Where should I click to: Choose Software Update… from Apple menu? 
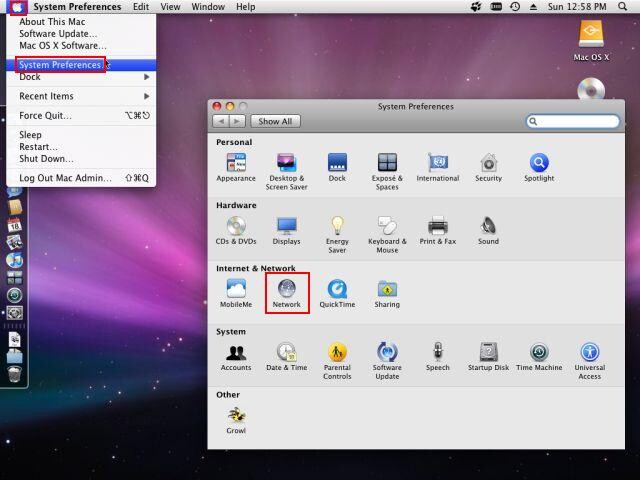(x=81, y=33)
